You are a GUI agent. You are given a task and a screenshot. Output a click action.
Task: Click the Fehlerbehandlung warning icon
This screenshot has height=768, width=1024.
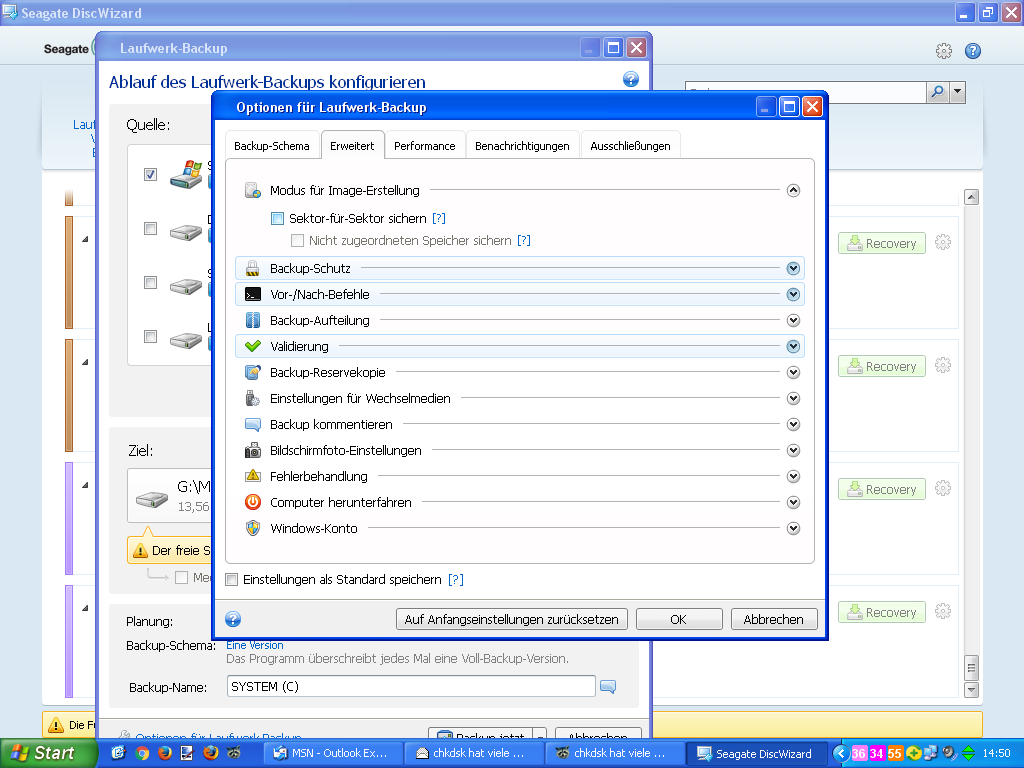(x=253, y=476)
